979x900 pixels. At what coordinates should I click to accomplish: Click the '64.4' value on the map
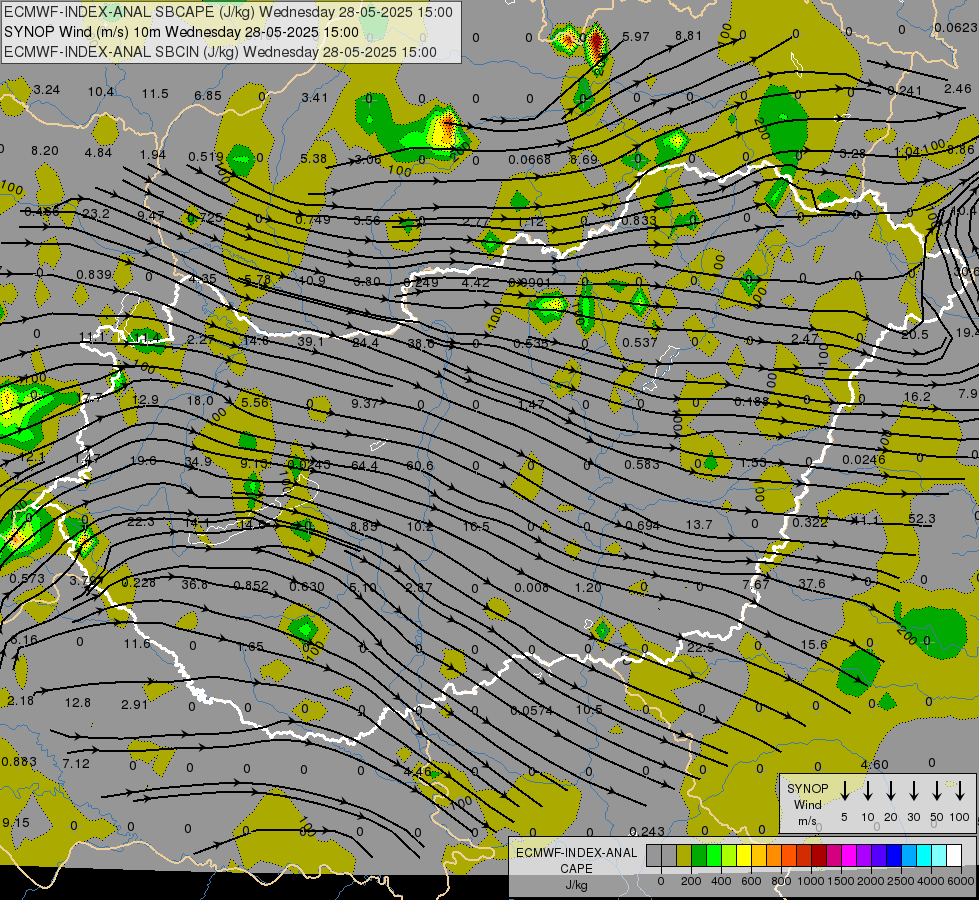[365, 466]
